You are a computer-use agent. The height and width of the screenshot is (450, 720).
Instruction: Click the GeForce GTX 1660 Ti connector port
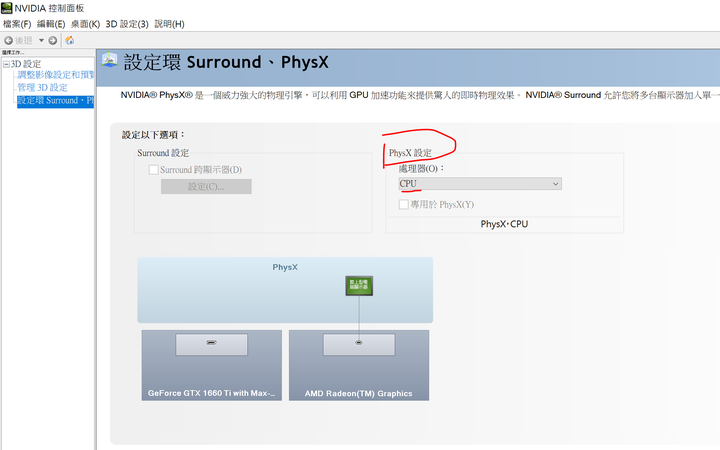(211, 343)
